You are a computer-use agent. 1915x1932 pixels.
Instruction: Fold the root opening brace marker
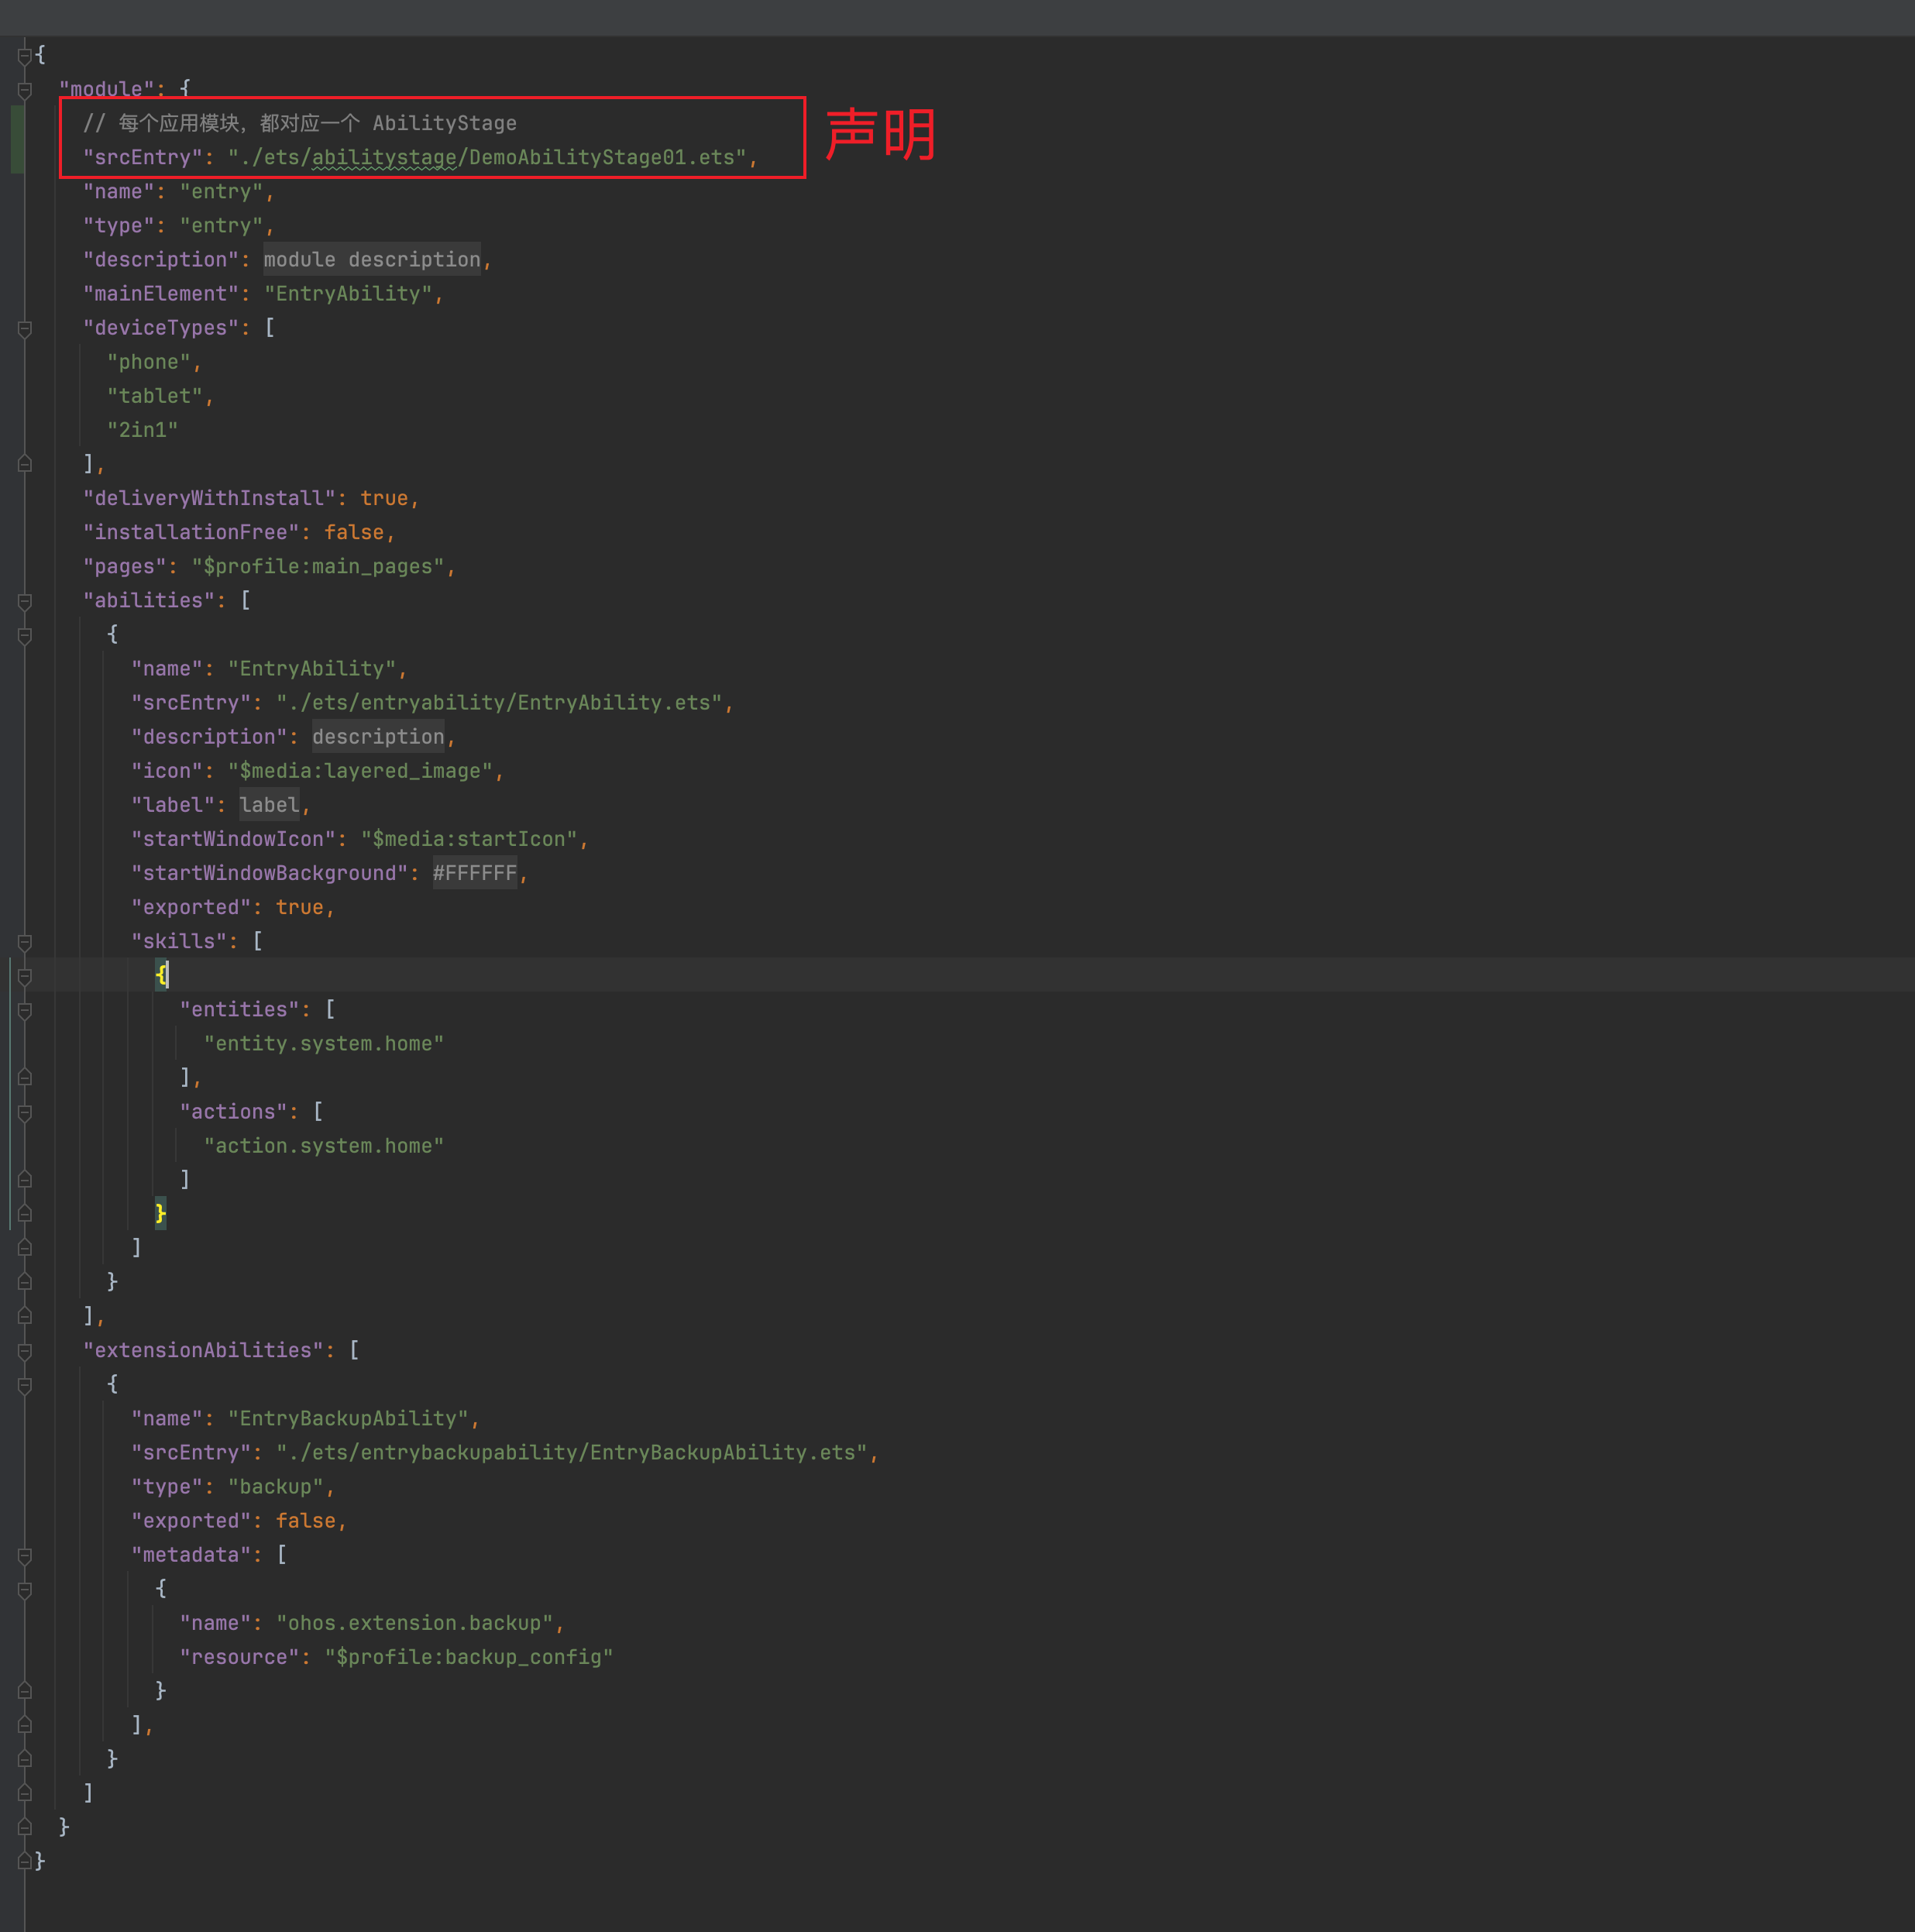(25, 56)
